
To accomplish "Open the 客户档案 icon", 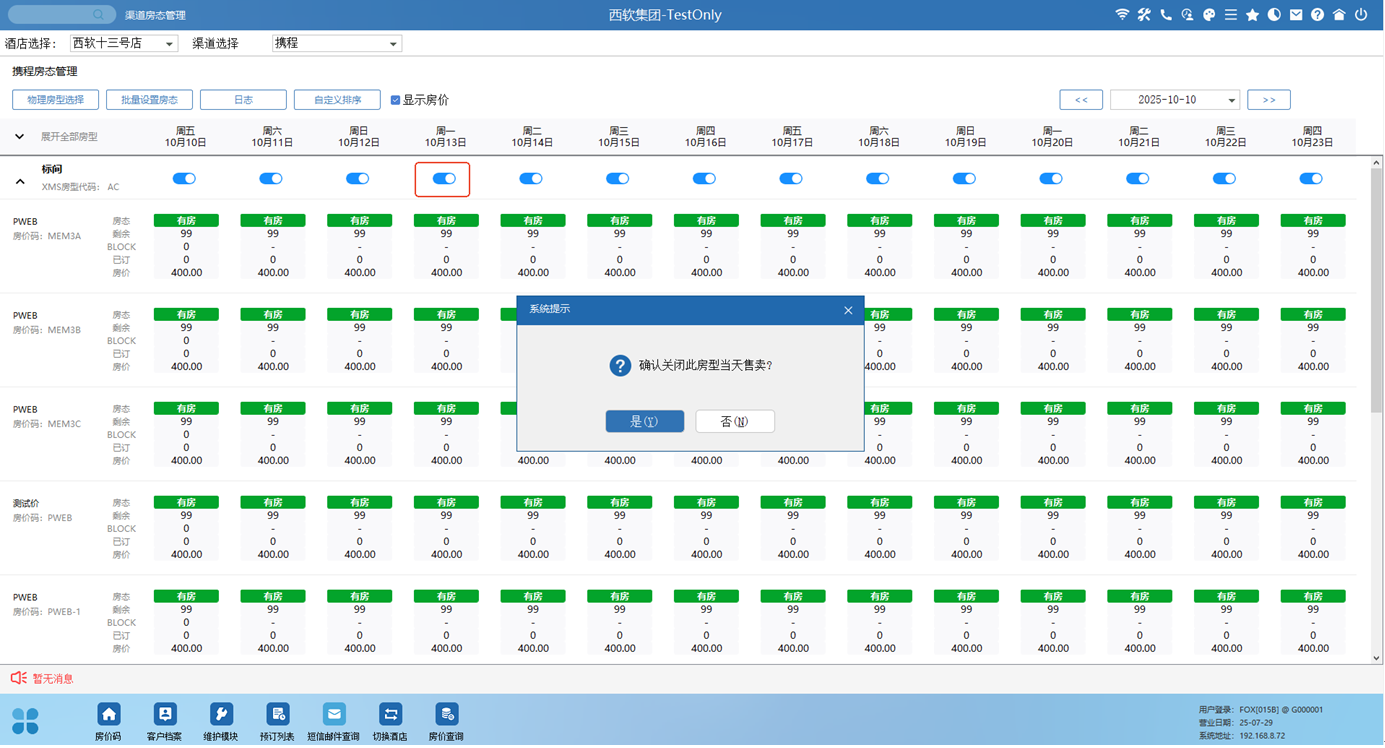I will tap(165, 714).
